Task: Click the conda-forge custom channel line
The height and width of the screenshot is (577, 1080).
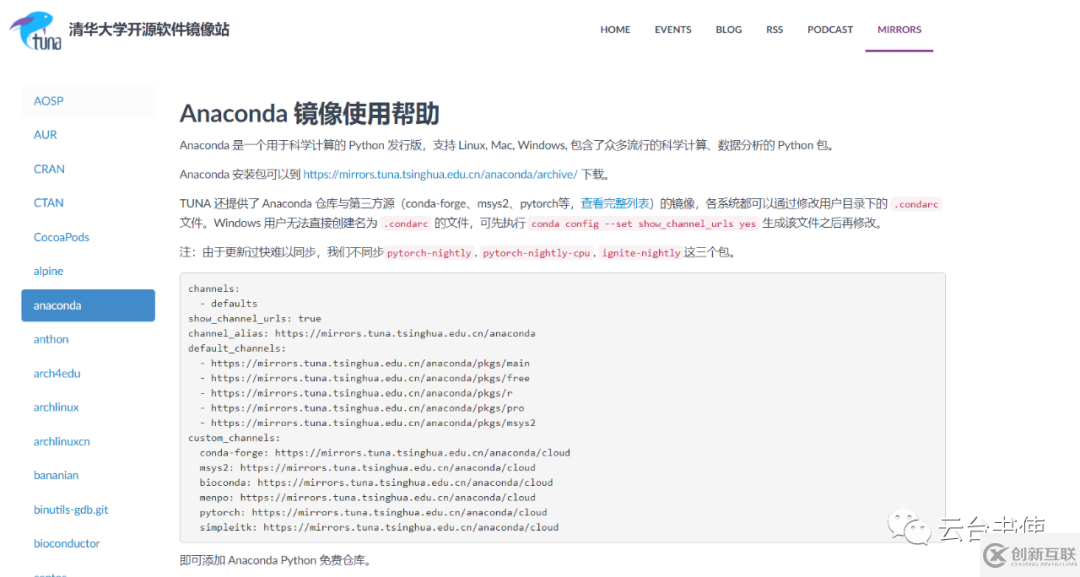Action: coord(385,452)
